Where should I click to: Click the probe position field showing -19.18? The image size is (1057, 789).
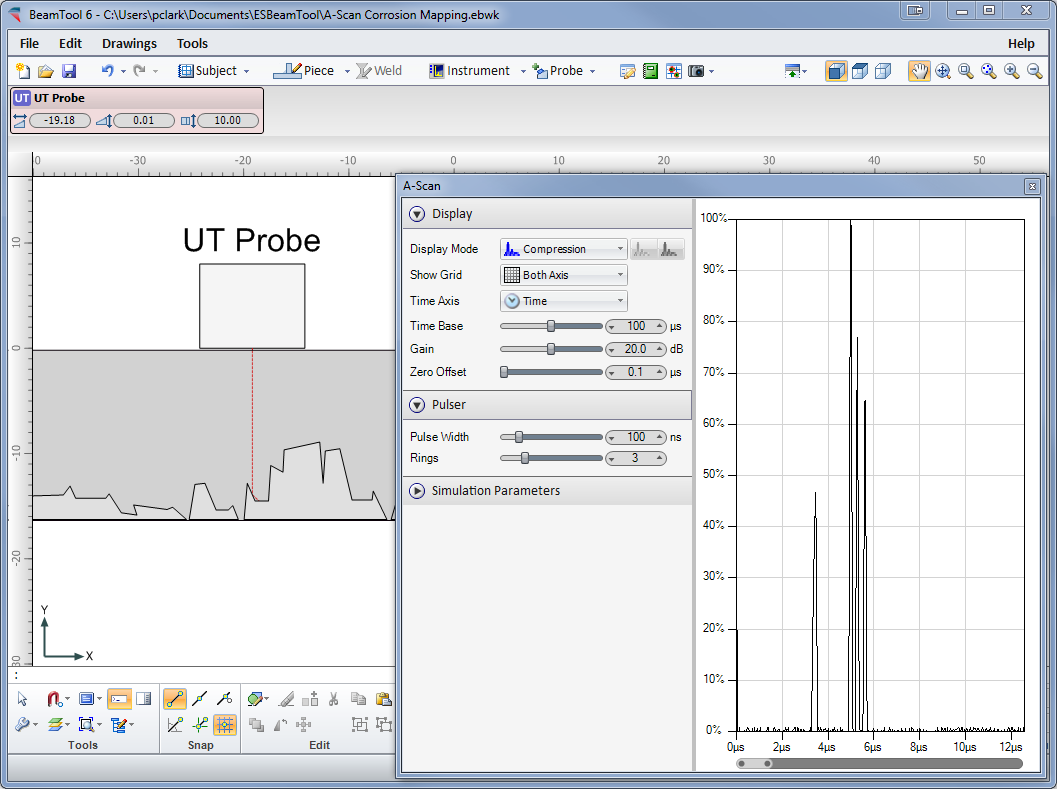(60, 121)
